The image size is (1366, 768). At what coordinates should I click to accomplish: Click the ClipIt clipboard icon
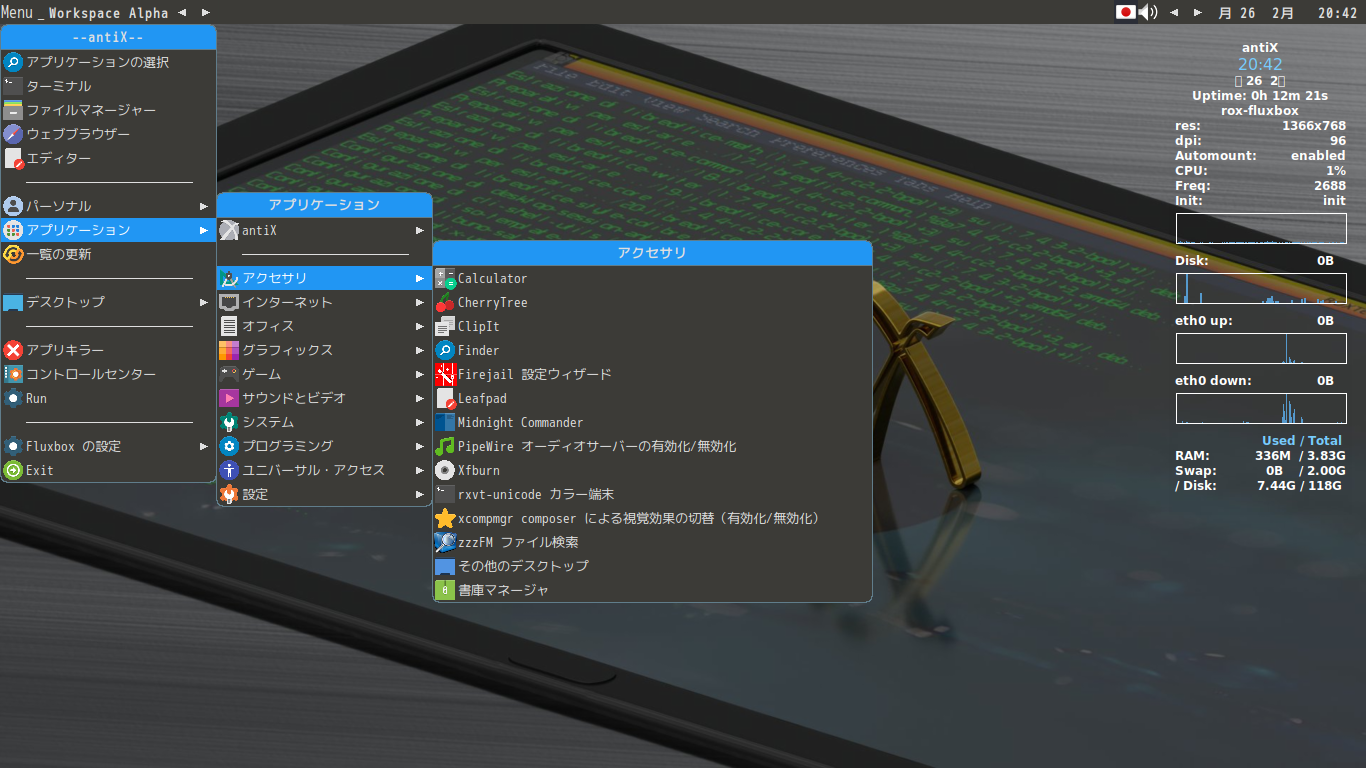point(445,326)
